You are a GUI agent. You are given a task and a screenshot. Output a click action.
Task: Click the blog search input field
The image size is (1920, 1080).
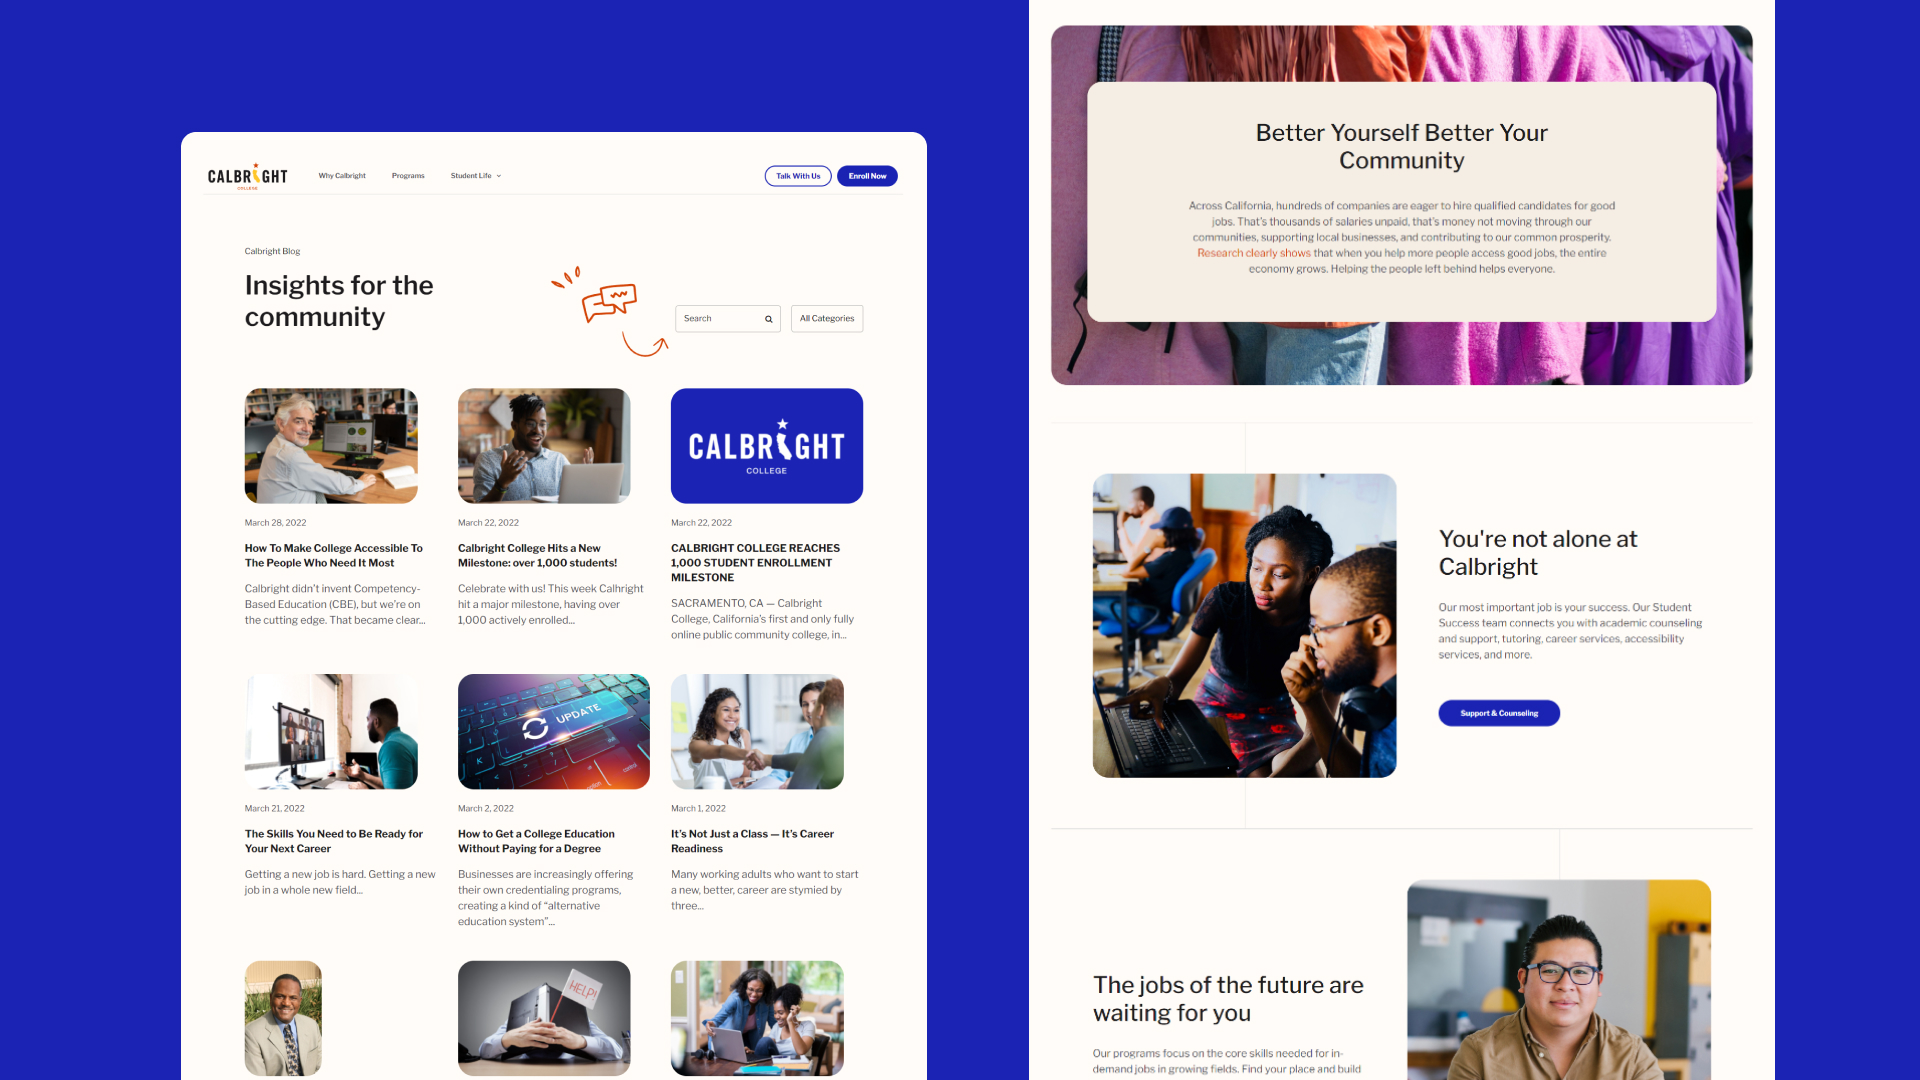(727, 318)
